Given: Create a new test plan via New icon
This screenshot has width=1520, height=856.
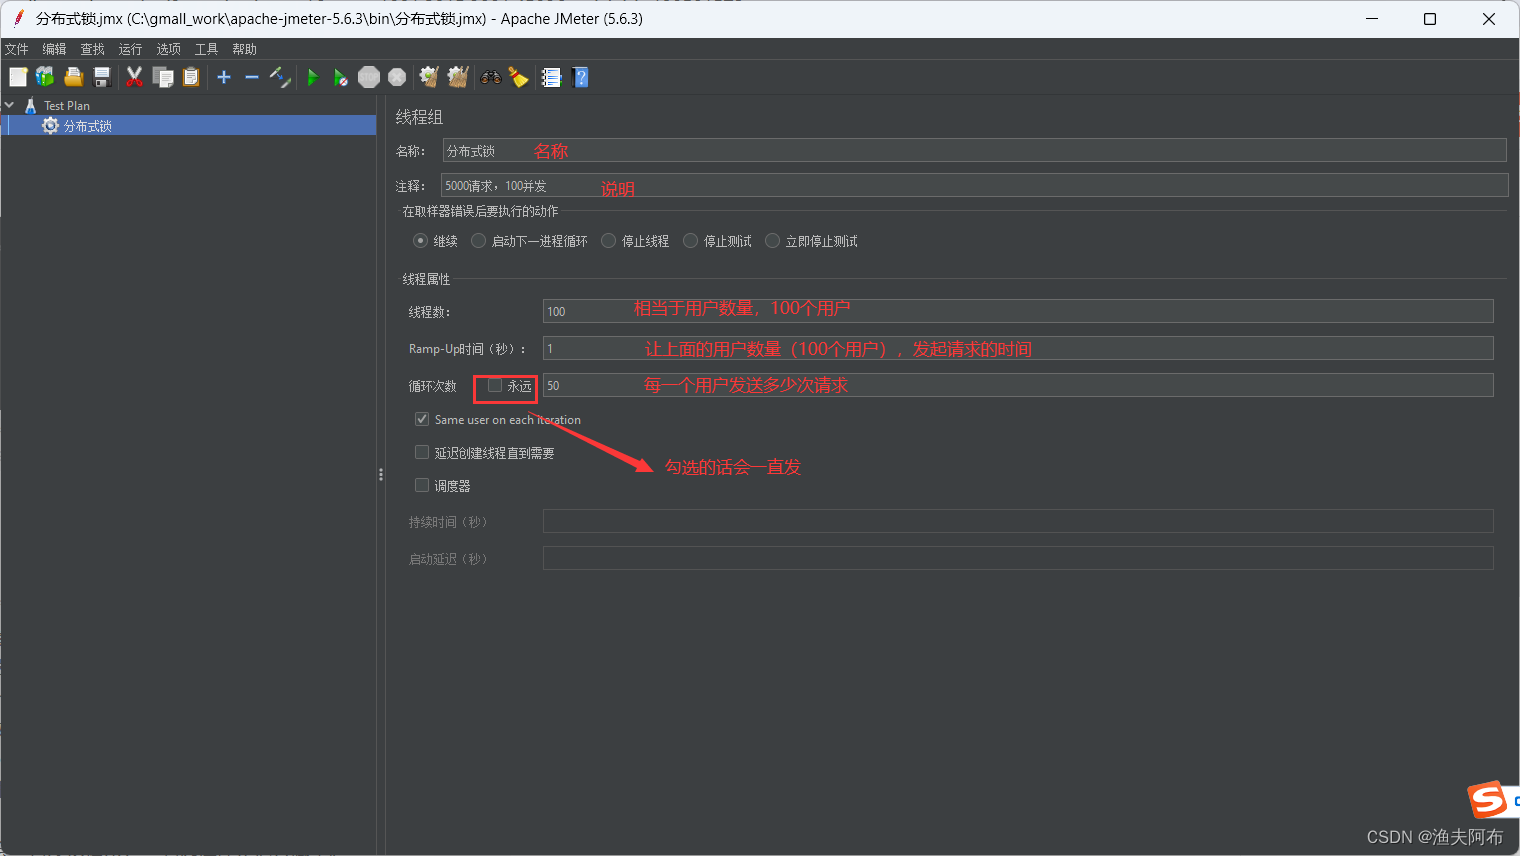Looking at the screenshot, I should (x=18, y=77).
